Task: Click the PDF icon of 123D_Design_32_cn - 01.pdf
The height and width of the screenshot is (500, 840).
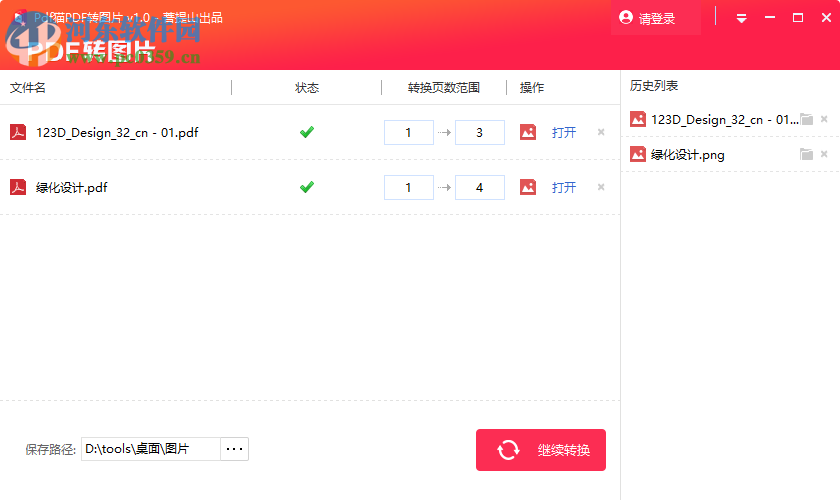Action: click(x=18, y=132)
